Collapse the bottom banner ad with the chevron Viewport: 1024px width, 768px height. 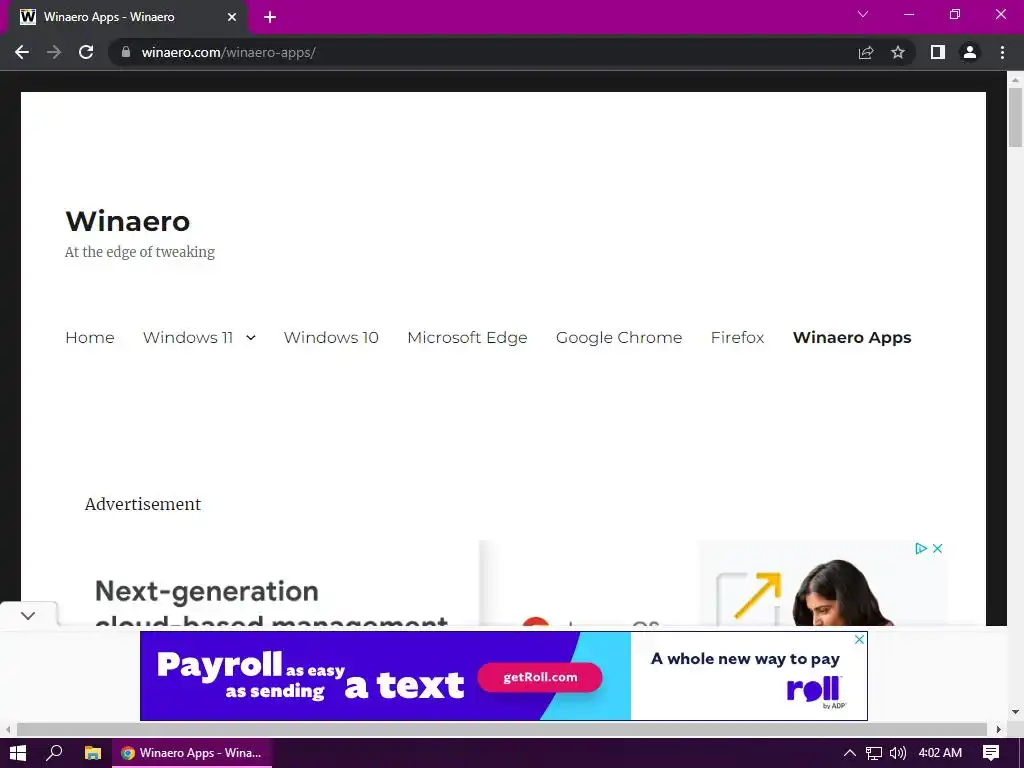pyautogui.click(x=28, y=616)
